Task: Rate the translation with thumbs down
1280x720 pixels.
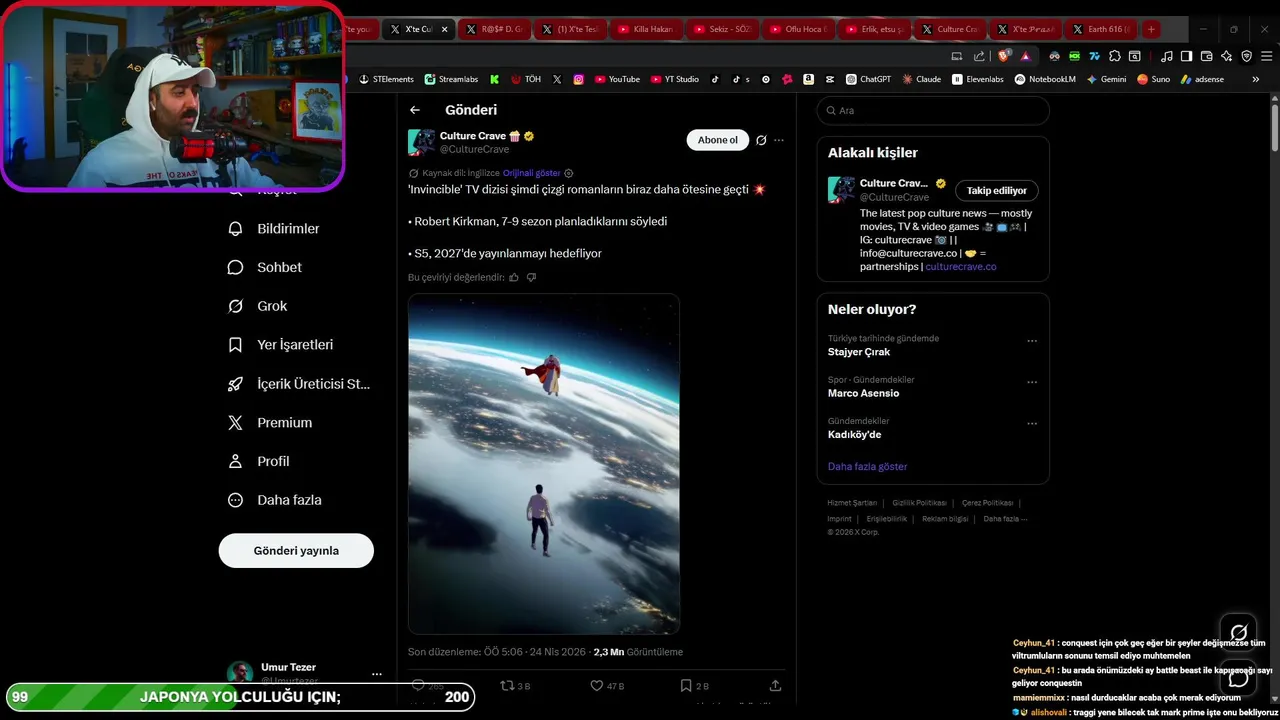Action: pyautogui.click(x=531, y=277)
